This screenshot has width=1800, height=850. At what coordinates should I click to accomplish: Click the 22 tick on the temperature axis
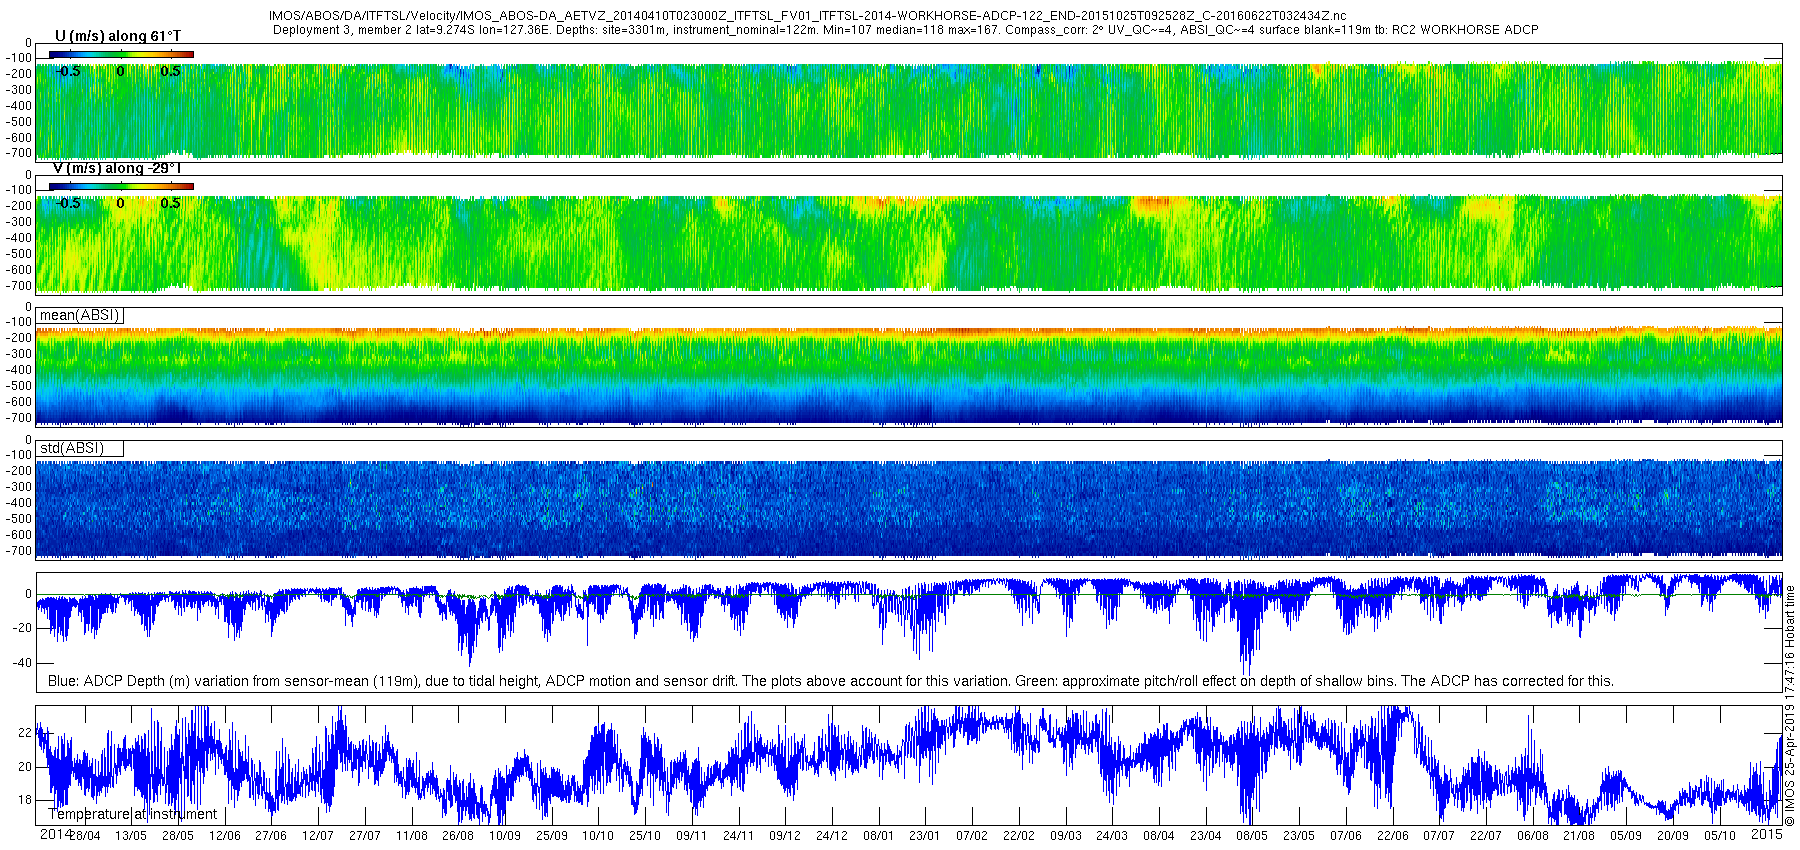pos(25,733)
